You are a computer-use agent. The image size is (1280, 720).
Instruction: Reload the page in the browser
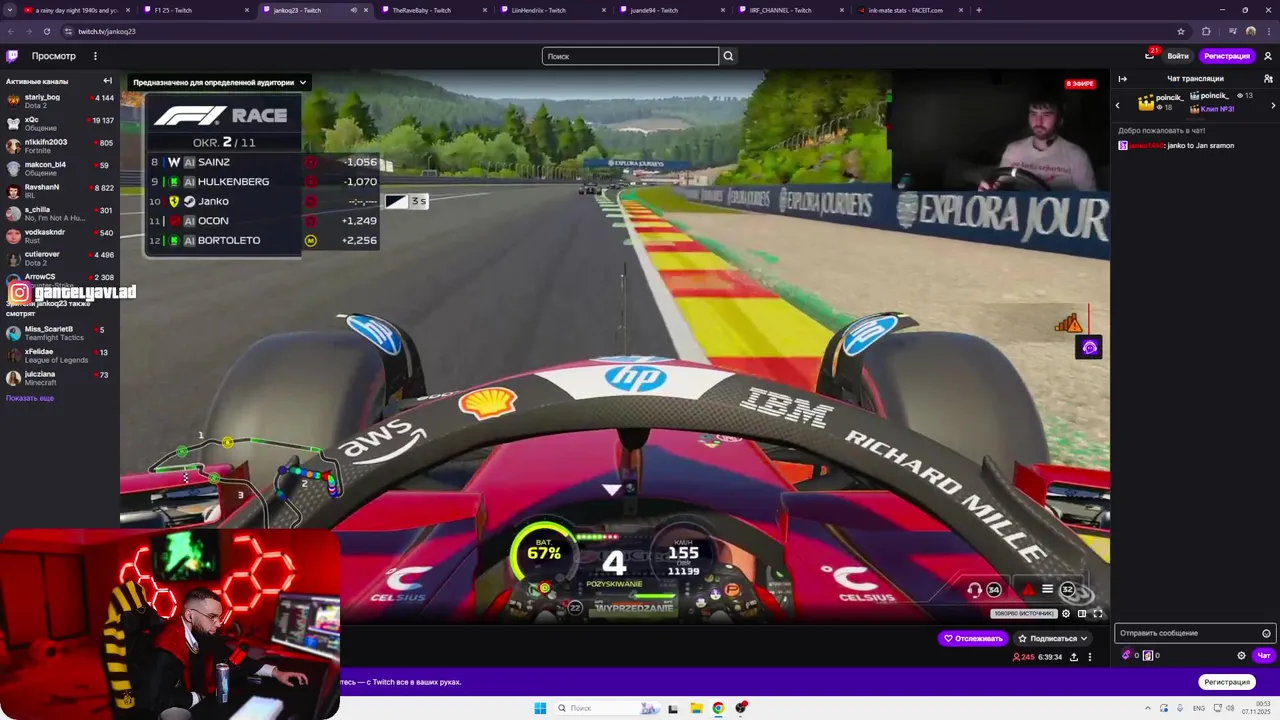pos(46,31)
